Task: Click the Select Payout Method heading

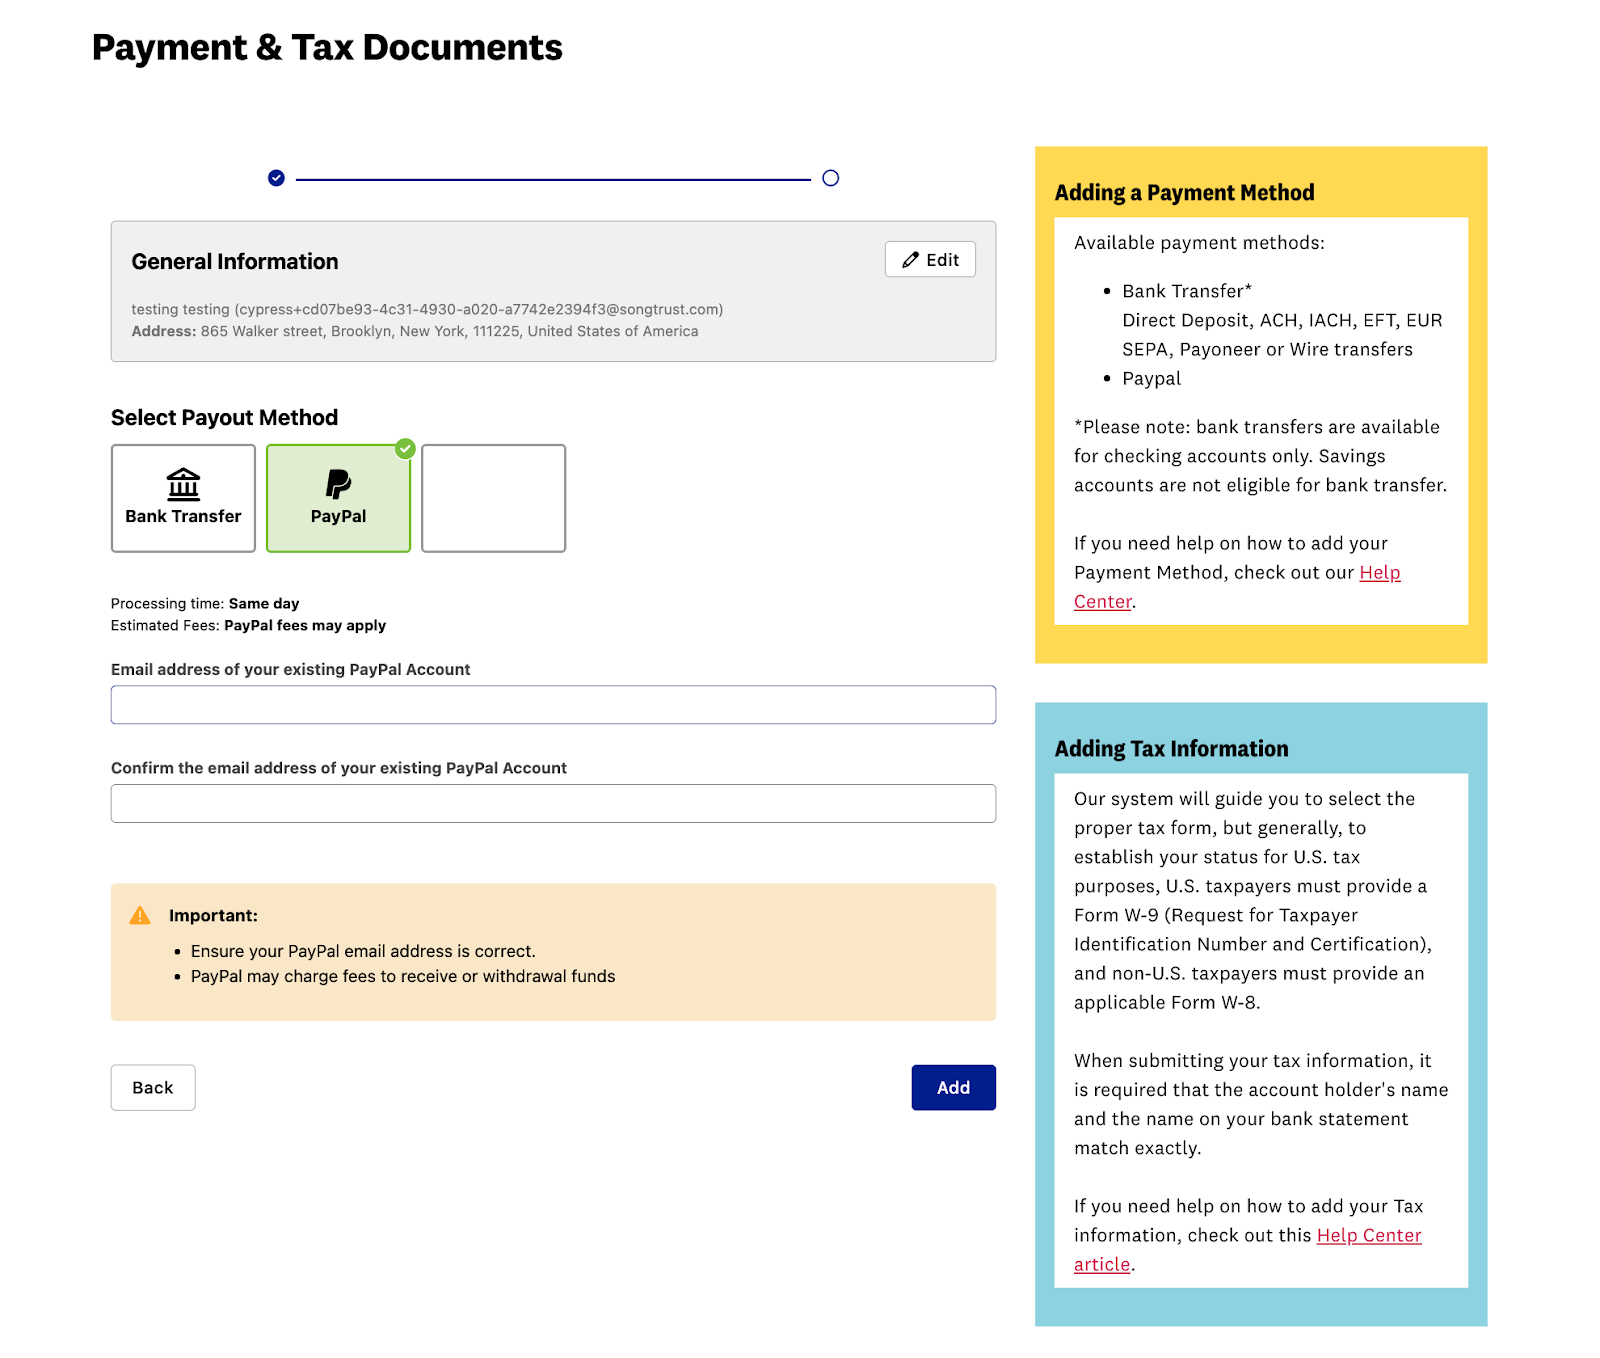Action: click(224, 417)
